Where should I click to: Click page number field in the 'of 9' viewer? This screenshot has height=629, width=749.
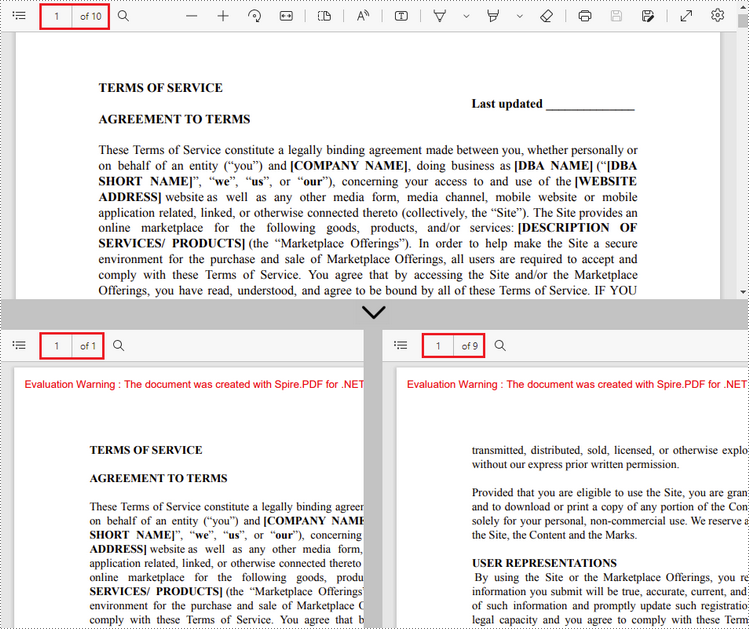(x=438, y=346)
